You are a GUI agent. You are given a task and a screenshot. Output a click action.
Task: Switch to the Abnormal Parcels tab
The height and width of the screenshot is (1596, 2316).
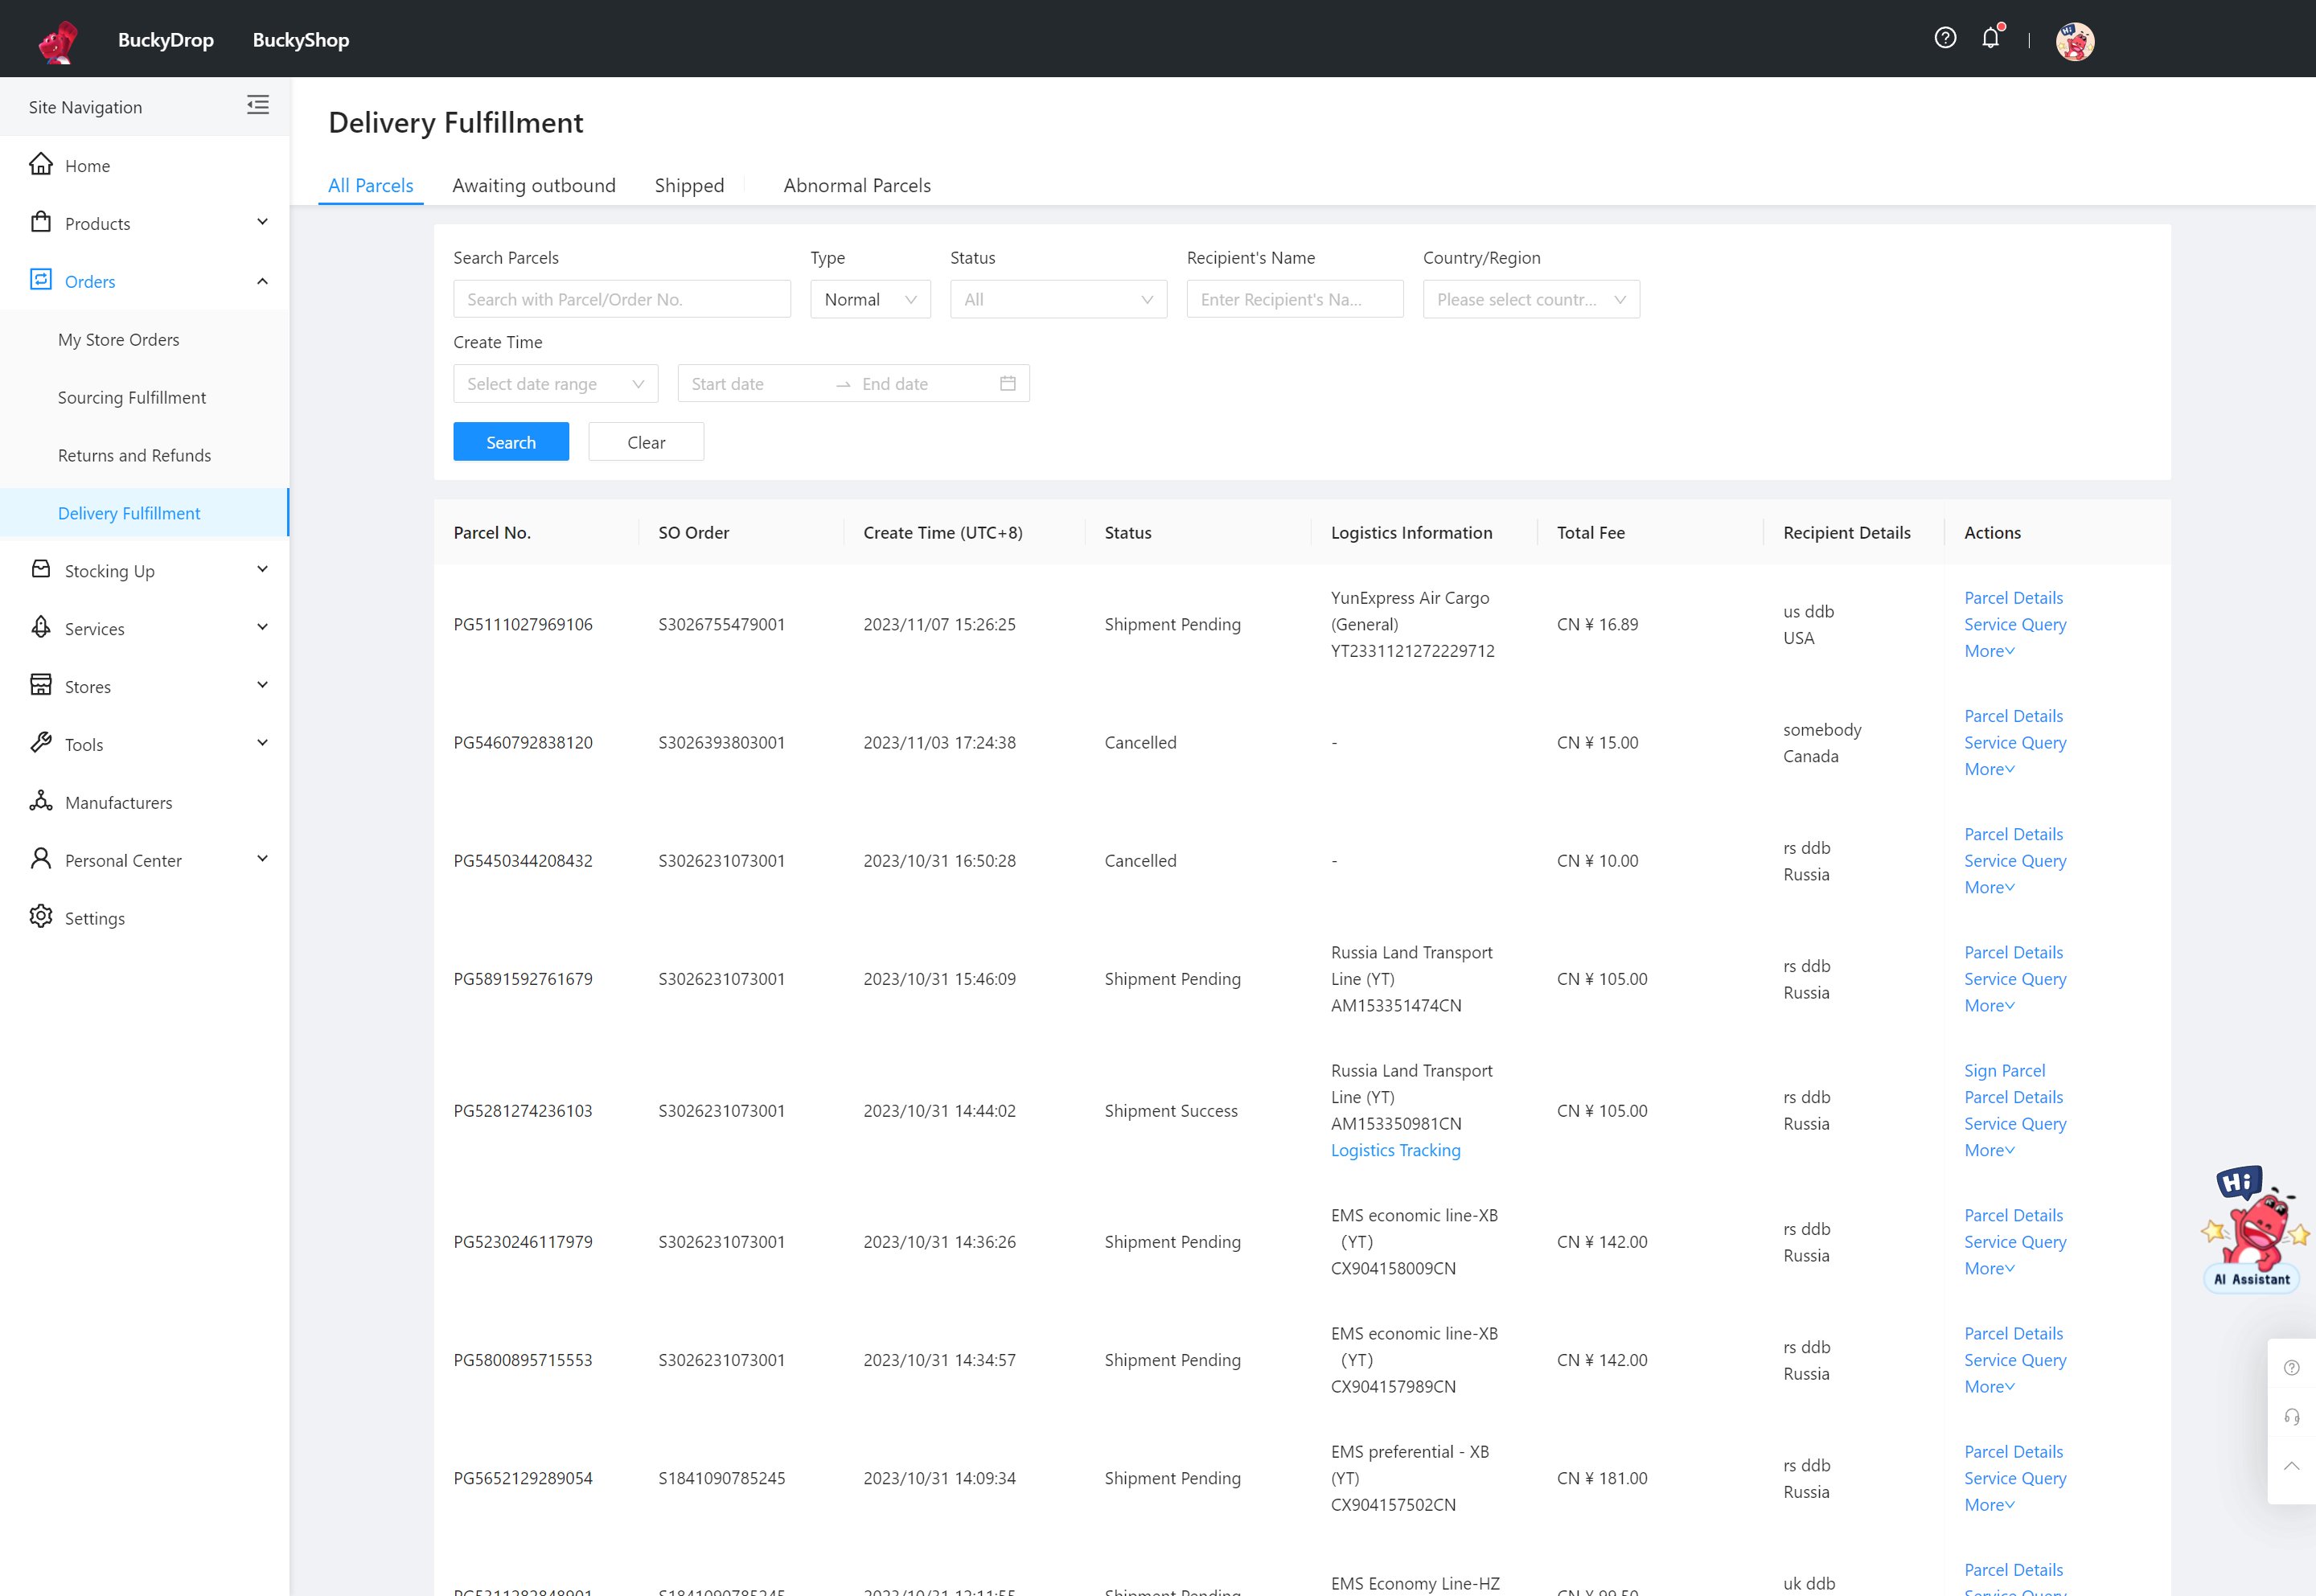click(857, 185)
